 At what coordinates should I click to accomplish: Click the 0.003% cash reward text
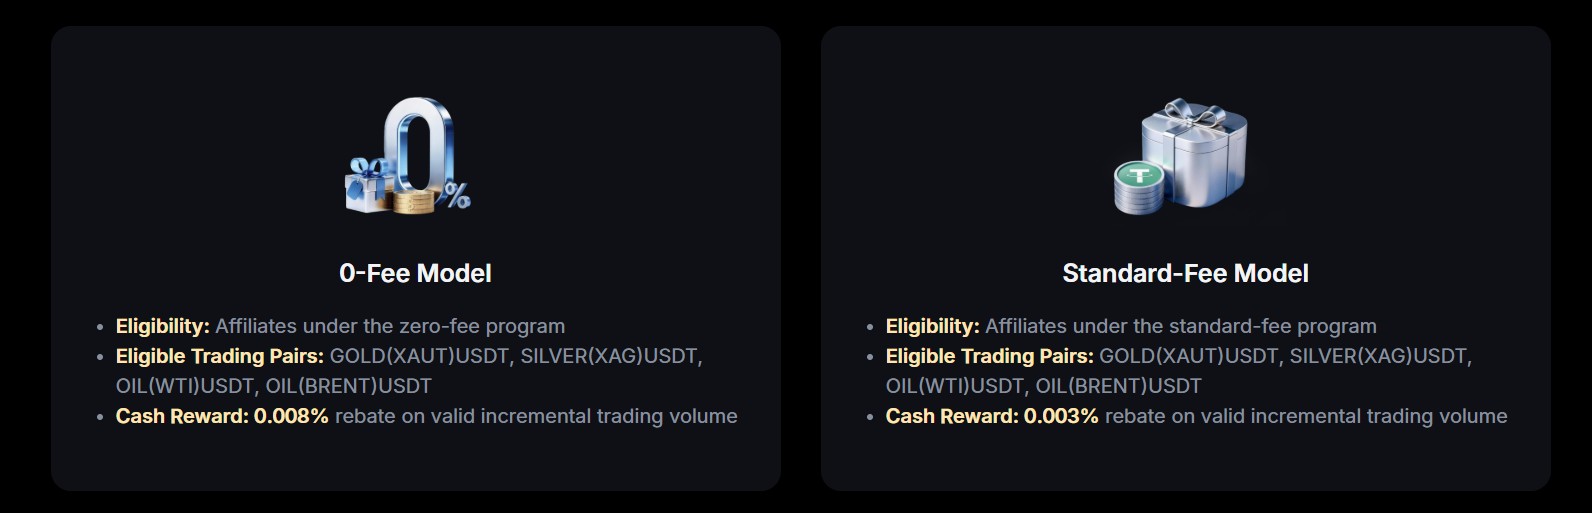(x=1061, y=416)
